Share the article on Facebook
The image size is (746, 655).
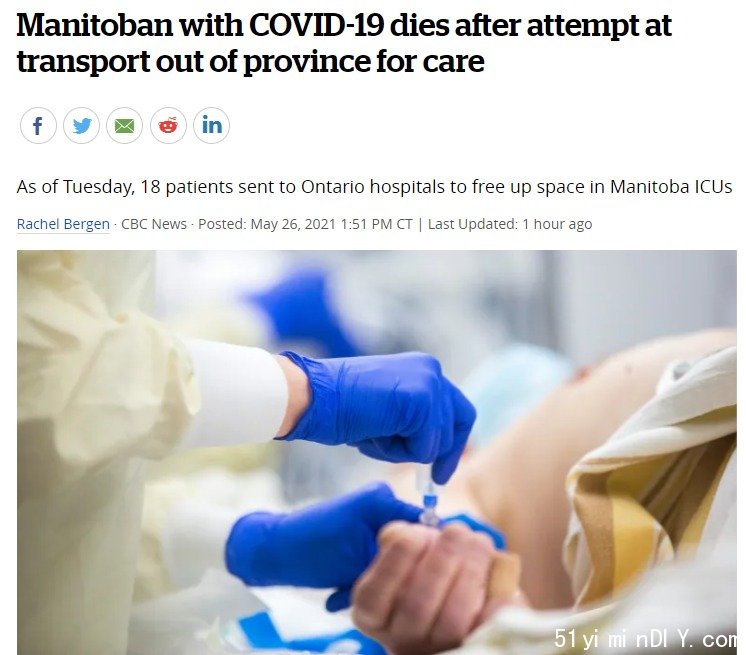38,126
